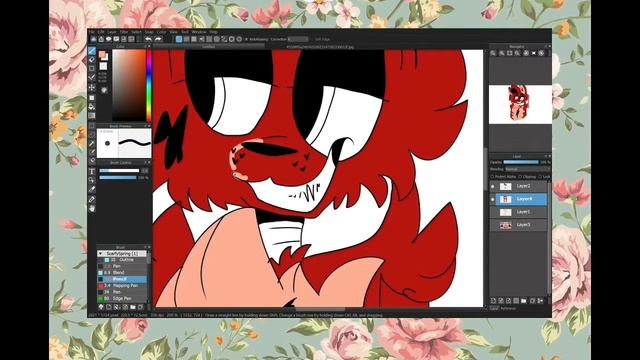Image resolution: width=640 pixels, height=360 pixels.
Task: Select the Blend brush in the brush list
Action: (x=122, y=272)
